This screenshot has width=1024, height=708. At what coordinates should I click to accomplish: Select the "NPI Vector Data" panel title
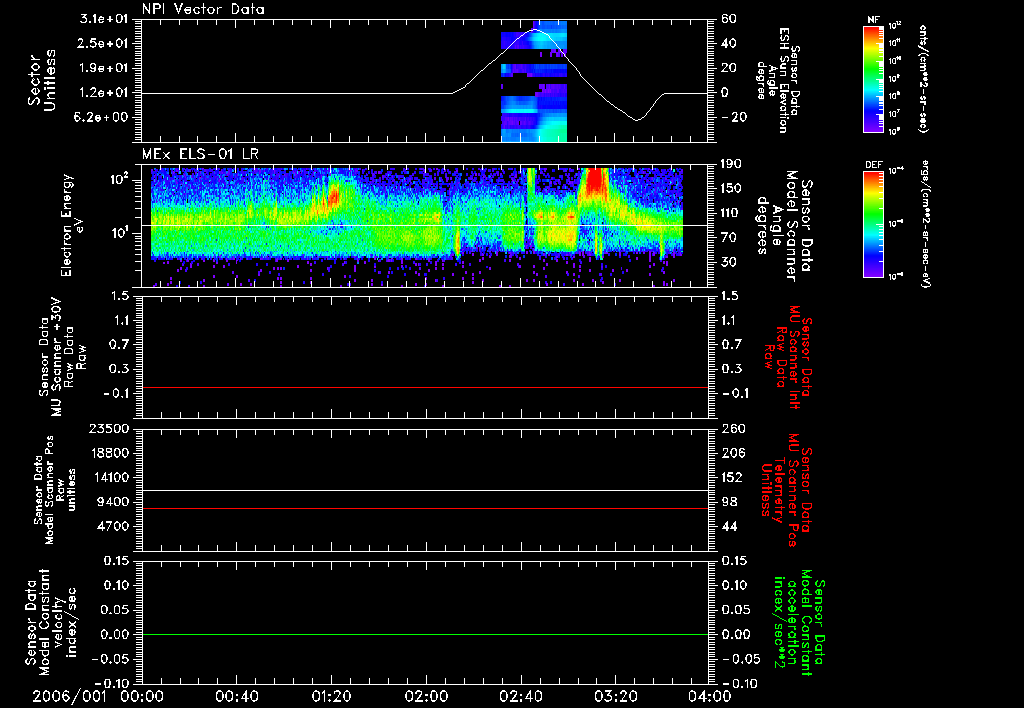click(x=203, y=9)
